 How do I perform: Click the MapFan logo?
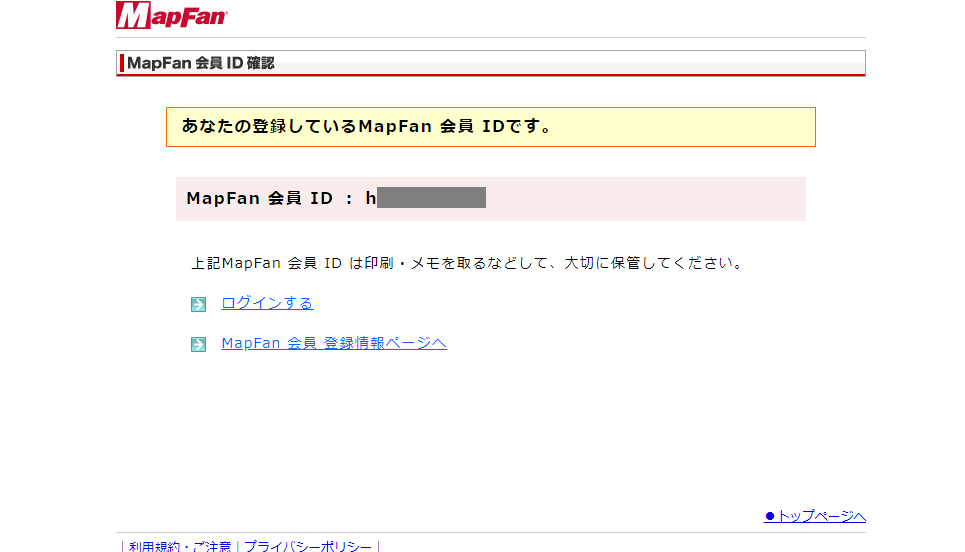[172, 15]
